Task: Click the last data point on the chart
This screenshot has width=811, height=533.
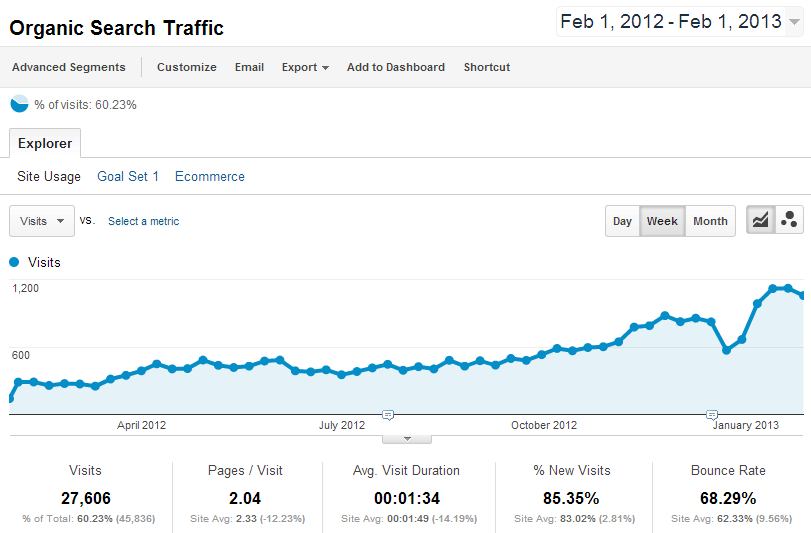Action: [x=803, y=295]
